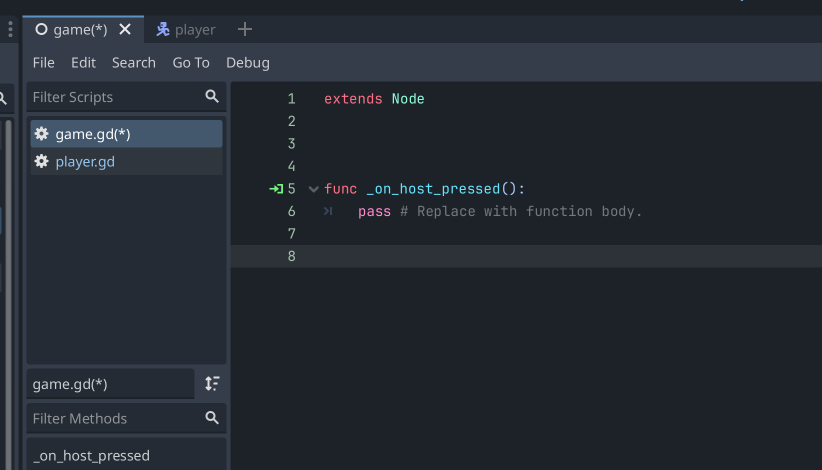
Task: Add a new scene with the plus button
Action: [245, 30]
